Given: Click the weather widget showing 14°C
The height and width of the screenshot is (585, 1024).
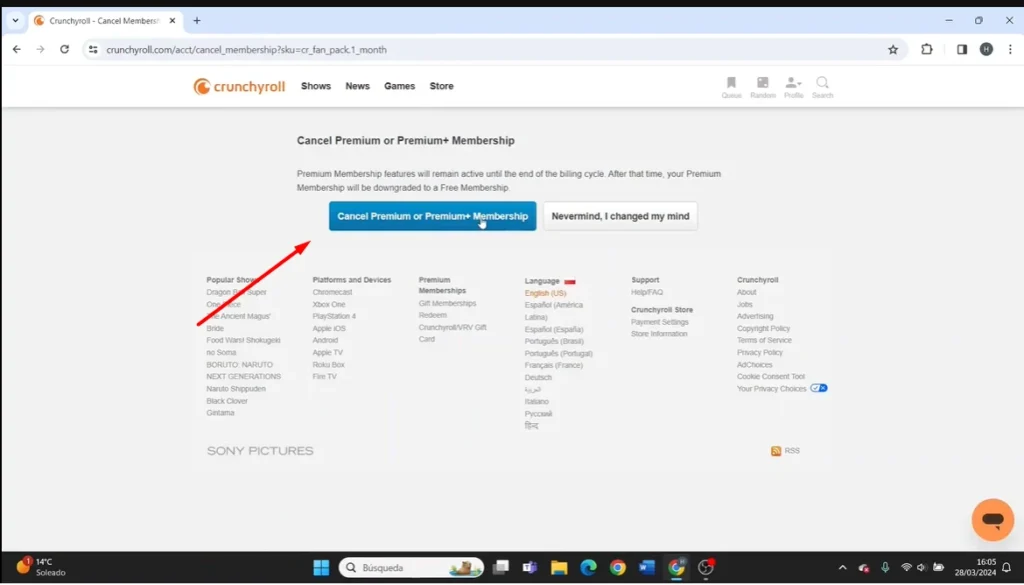Looking at the screenshot, I should (40, 567).
